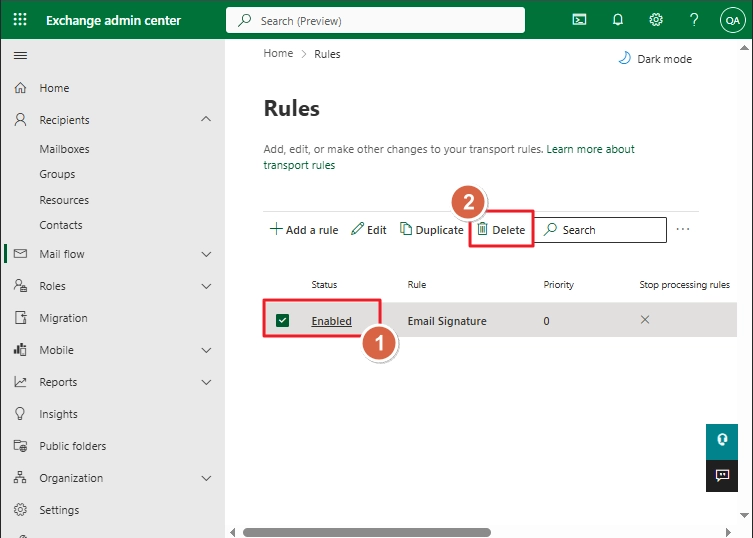
Task: Click the Home house icon in sidebar
Action: coord(20,88)
